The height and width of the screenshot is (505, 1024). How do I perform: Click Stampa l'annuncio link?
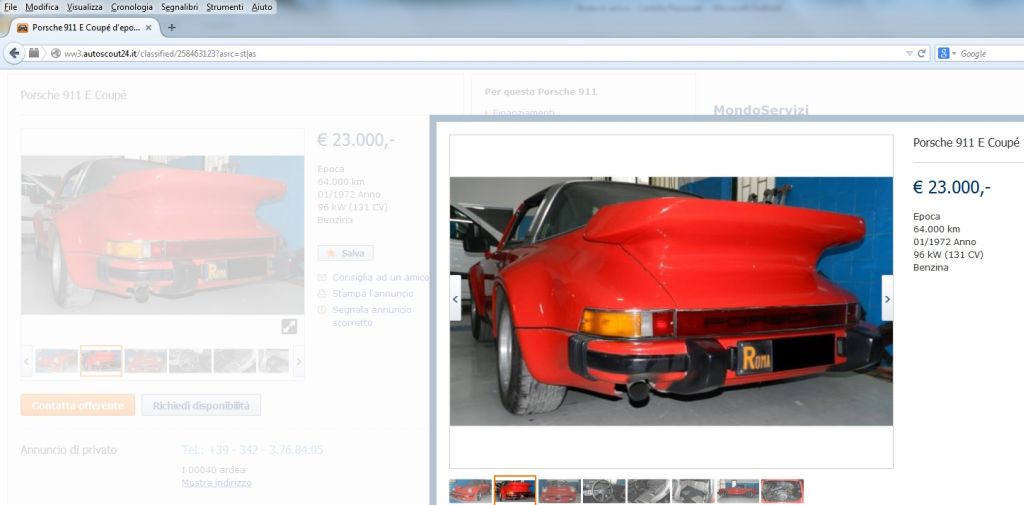tap(373, 293)
